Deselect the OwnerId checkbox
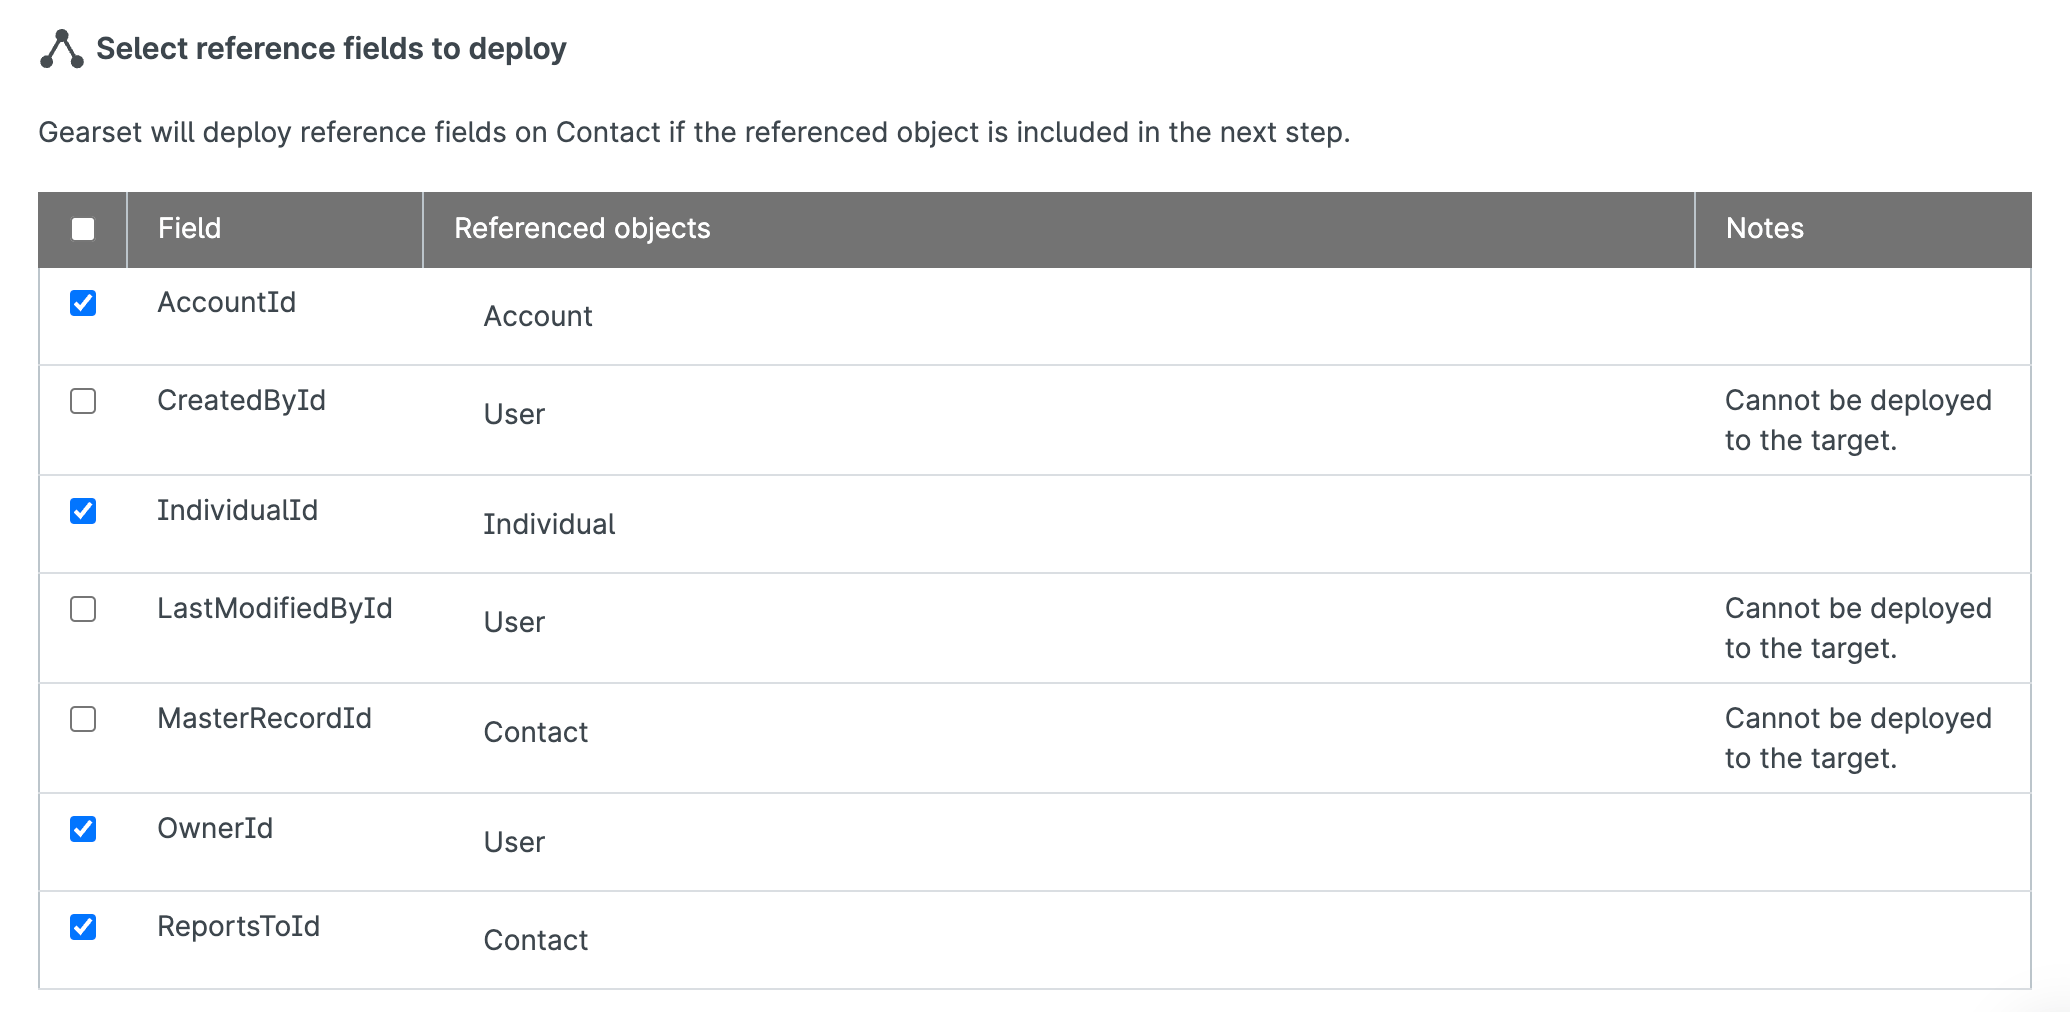 (83, 829)
